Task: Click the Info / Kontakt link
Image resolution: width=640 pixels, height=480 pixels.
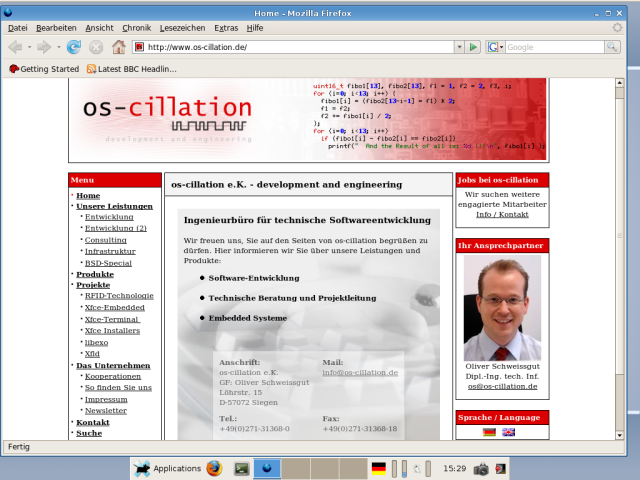Action: pos(502,214)
